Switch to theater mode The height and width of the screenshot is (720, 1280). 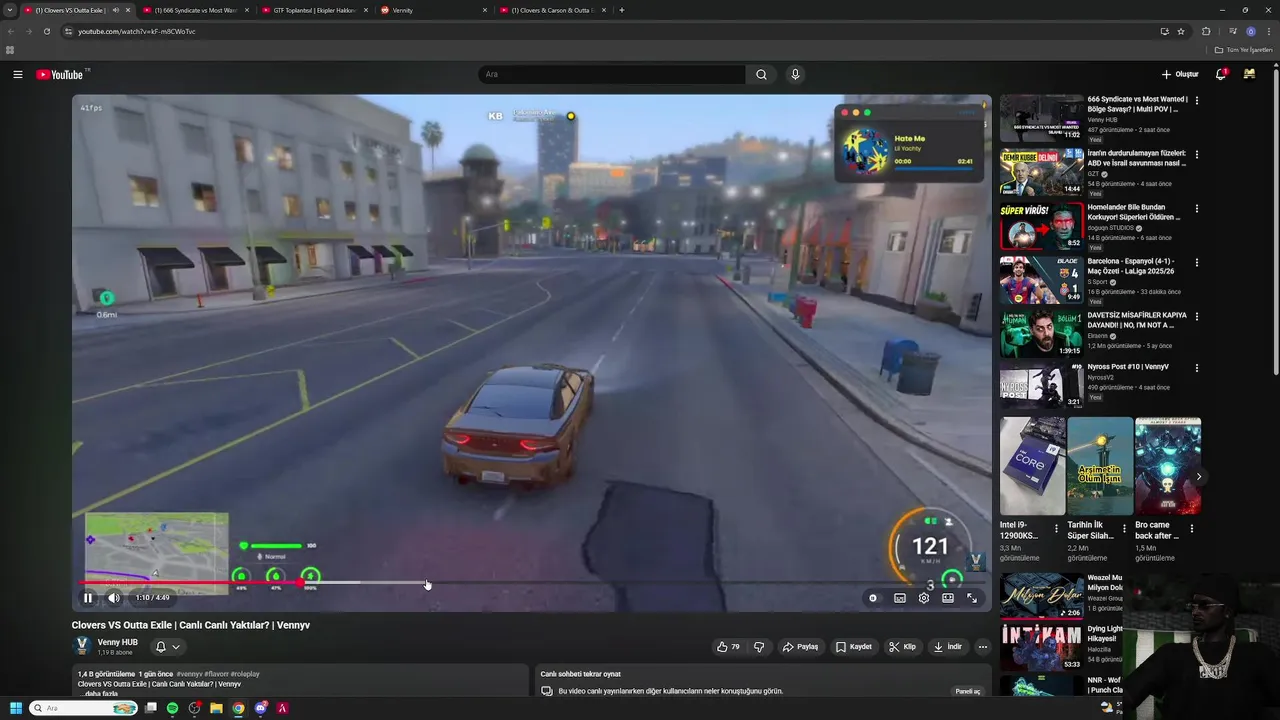[948, 598]
